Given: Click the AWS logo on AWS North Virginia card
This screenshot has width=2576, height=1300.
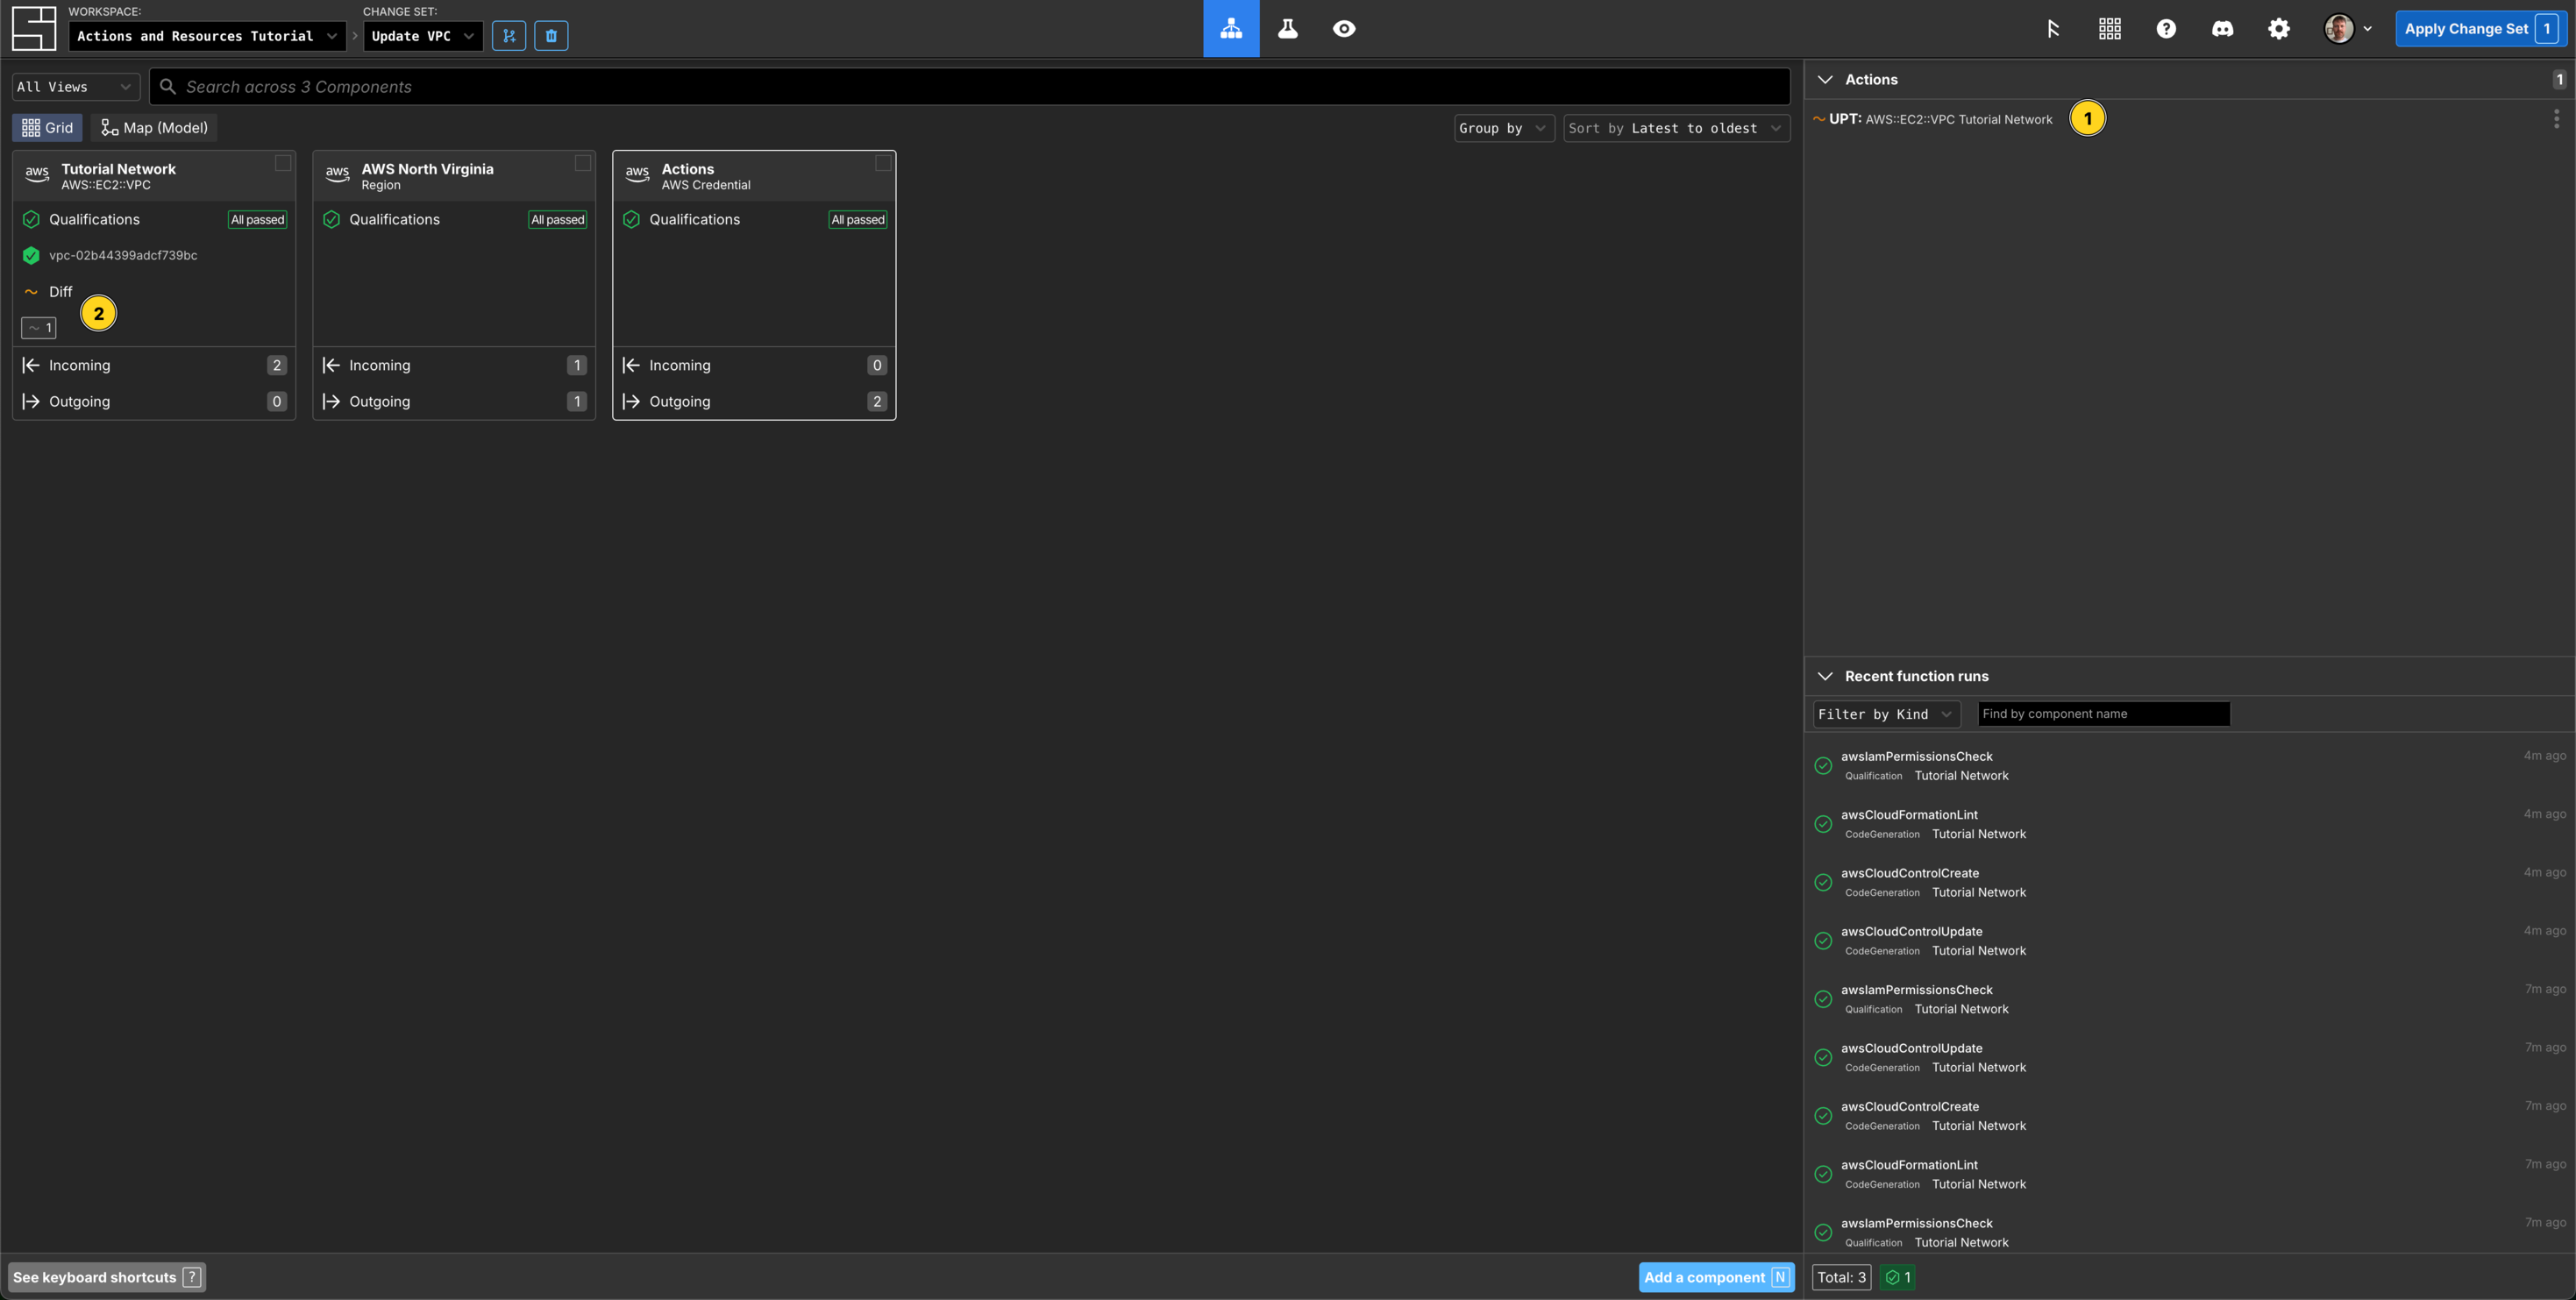Looking at the screenshot, I should pos(337,174).
